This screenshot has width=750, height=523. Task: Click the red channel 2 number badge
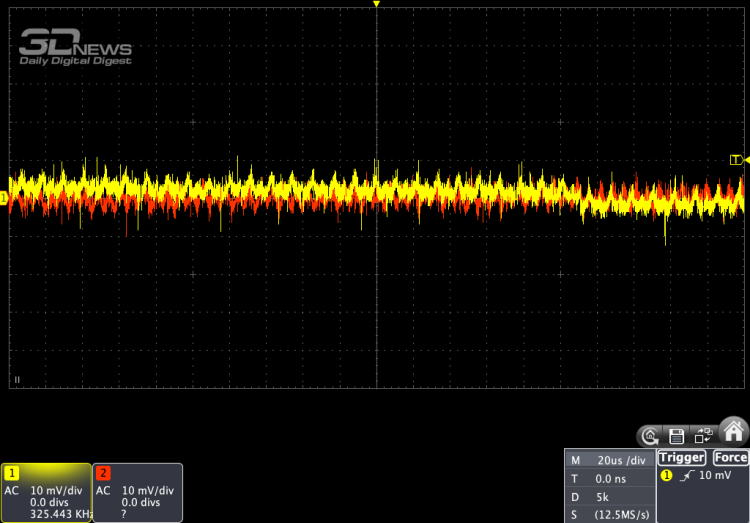pyautogui.click(x=103, y=472)
